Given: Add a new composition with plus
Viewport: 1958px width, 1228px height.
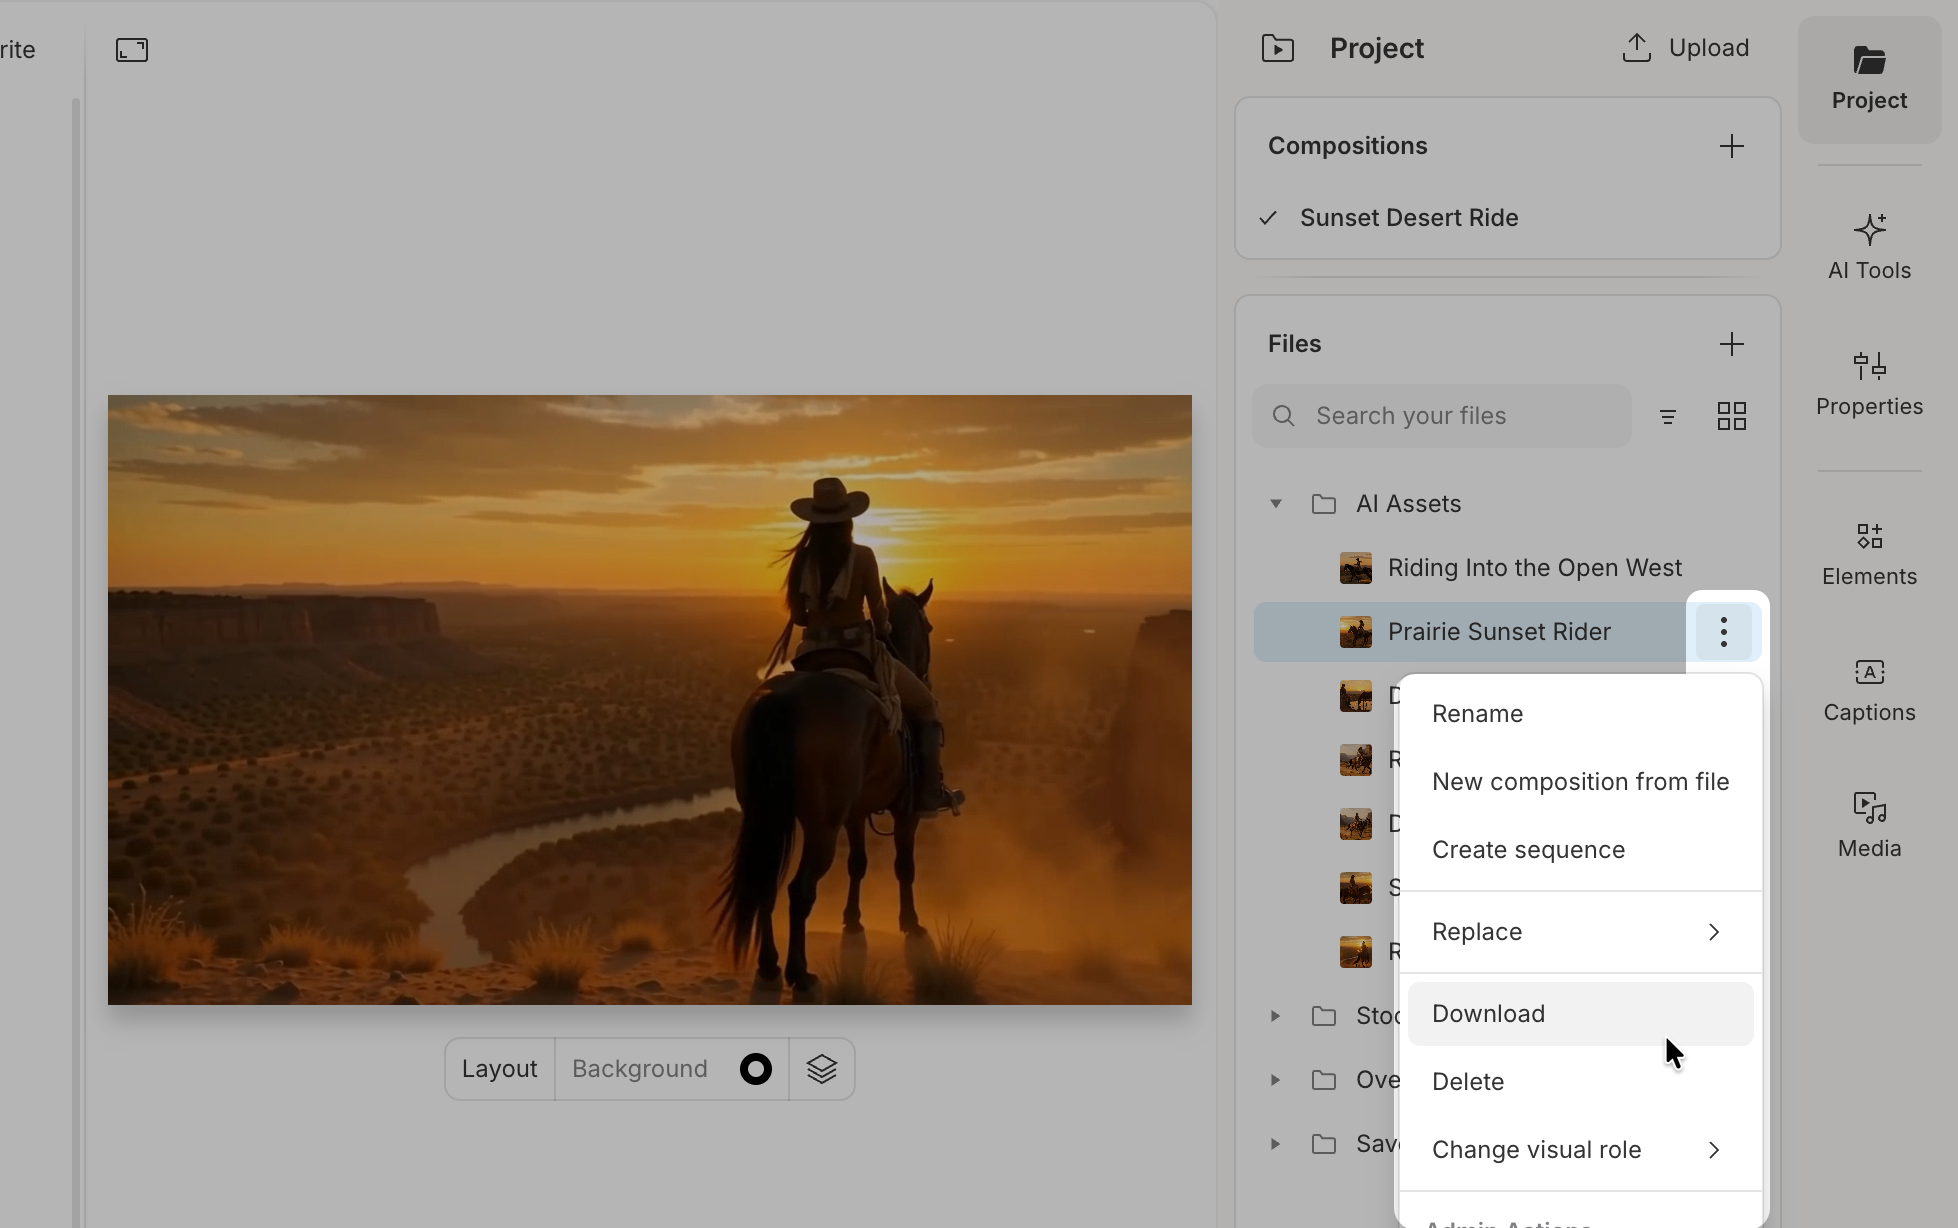Looking at the screenshot, I should 1731,146.
